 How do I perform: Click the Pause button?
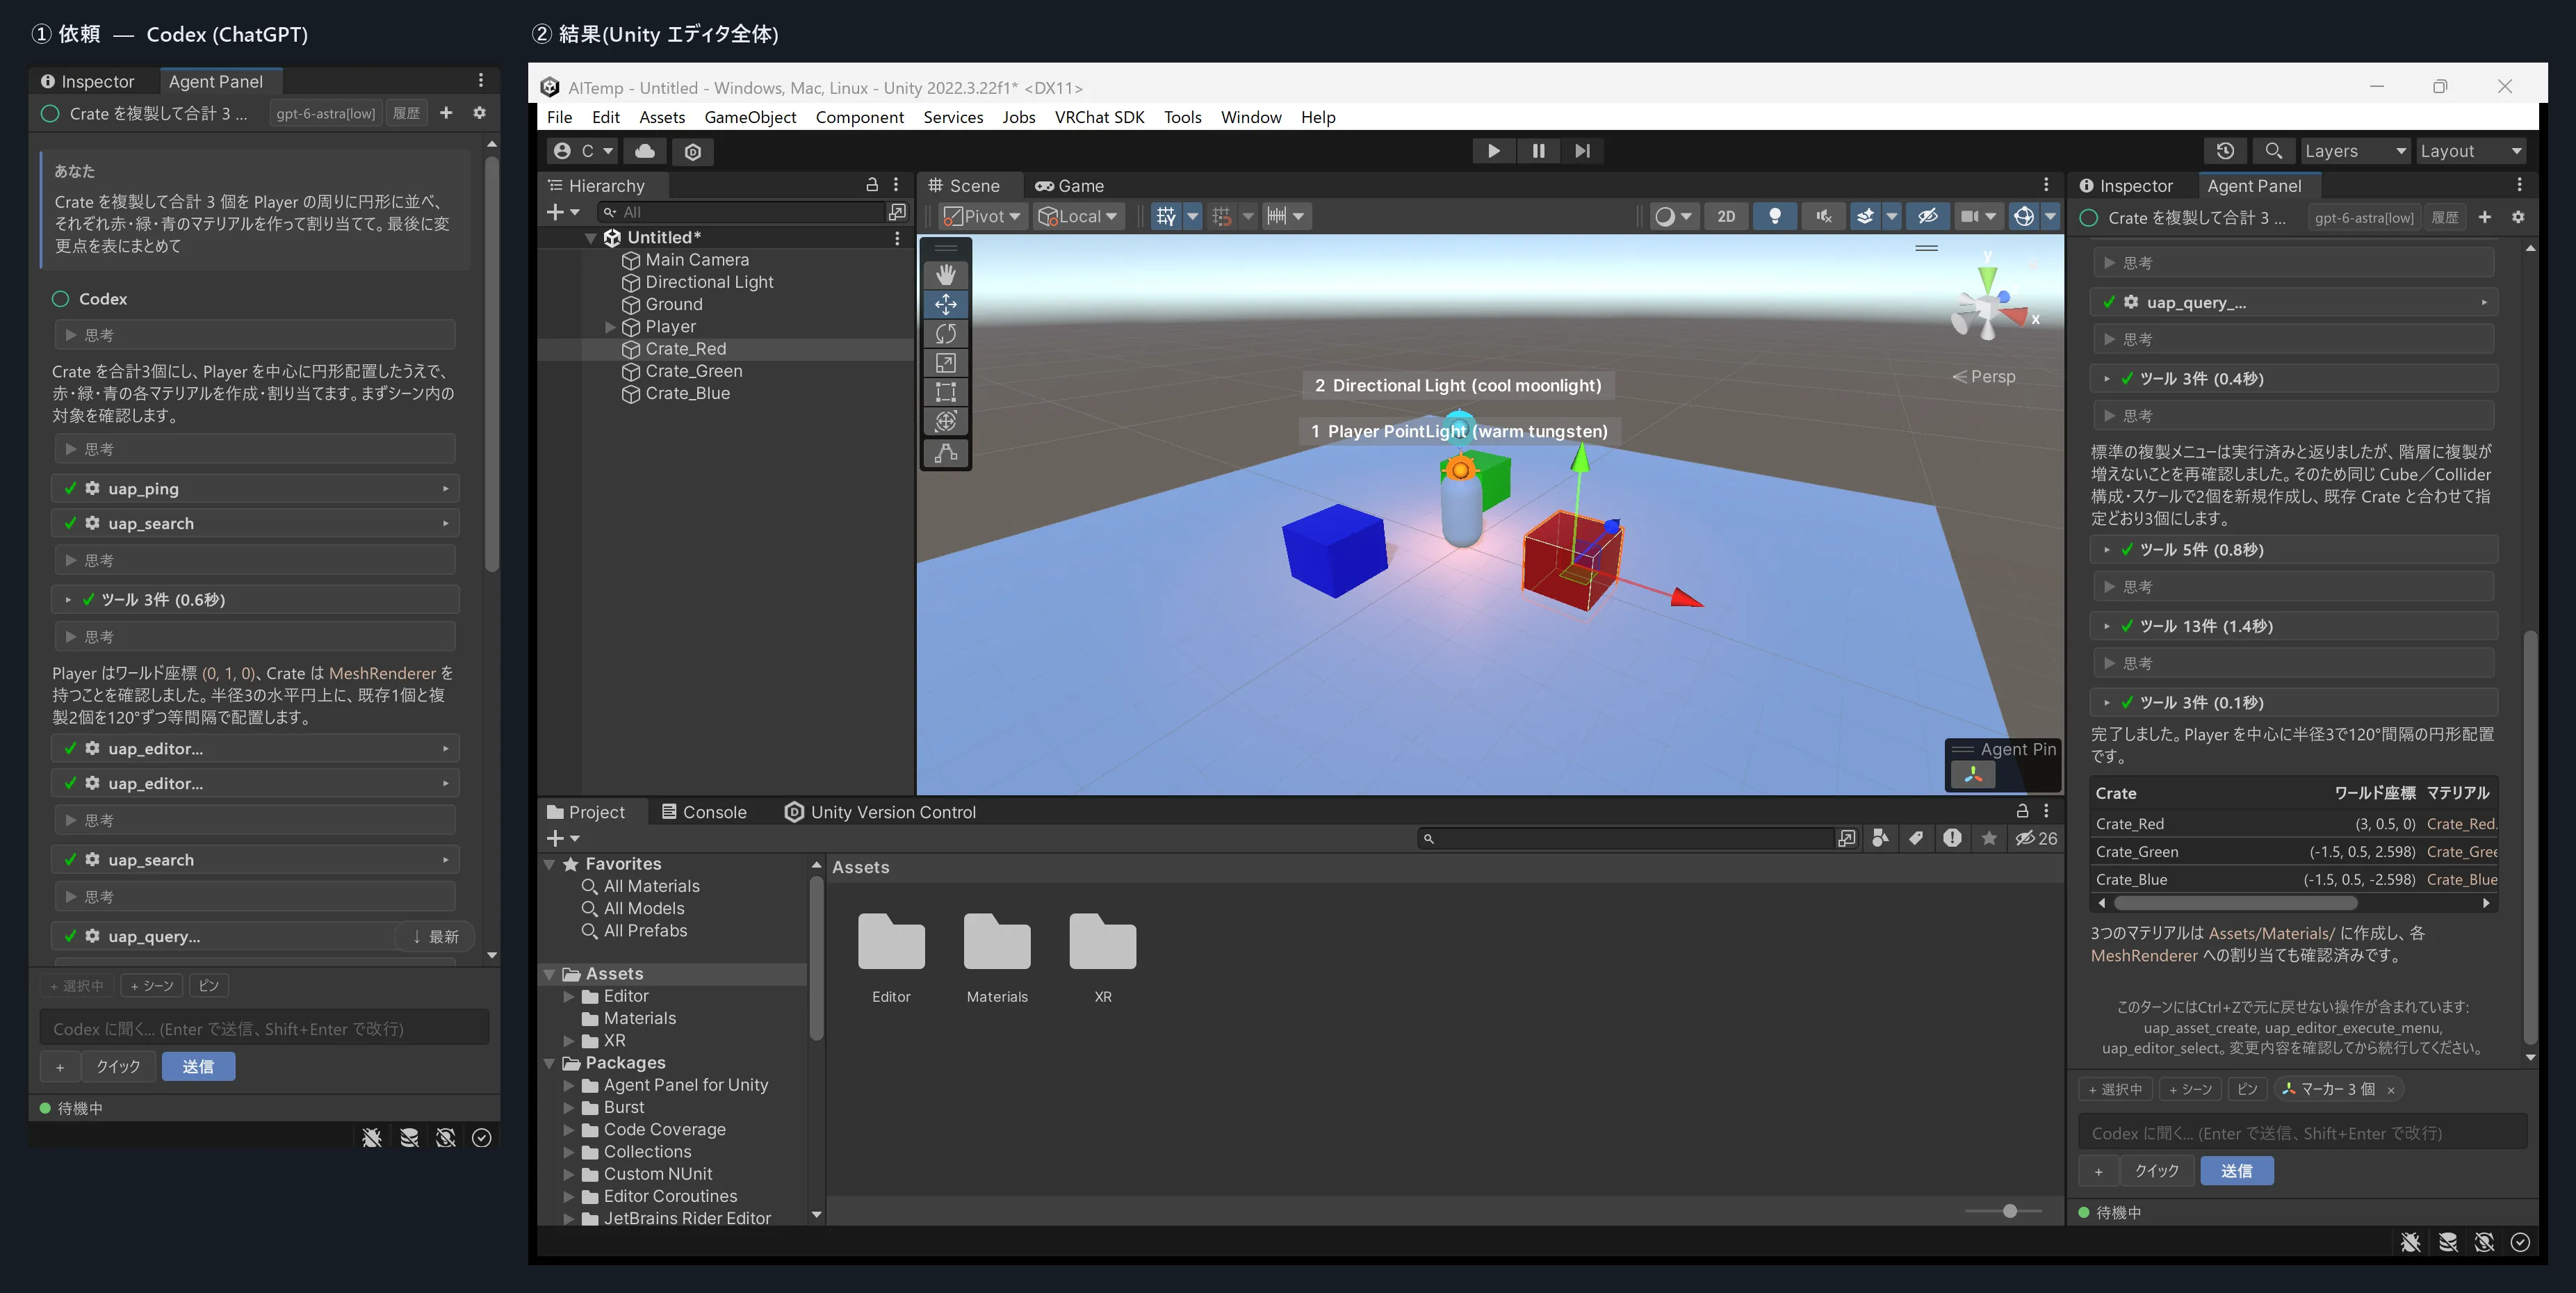[1538, 151]
